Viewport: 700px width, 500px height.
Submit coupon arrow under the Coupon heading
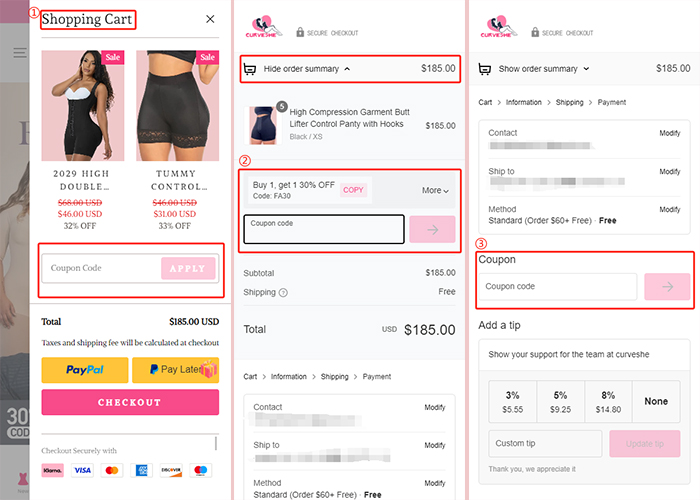point(667,287)
